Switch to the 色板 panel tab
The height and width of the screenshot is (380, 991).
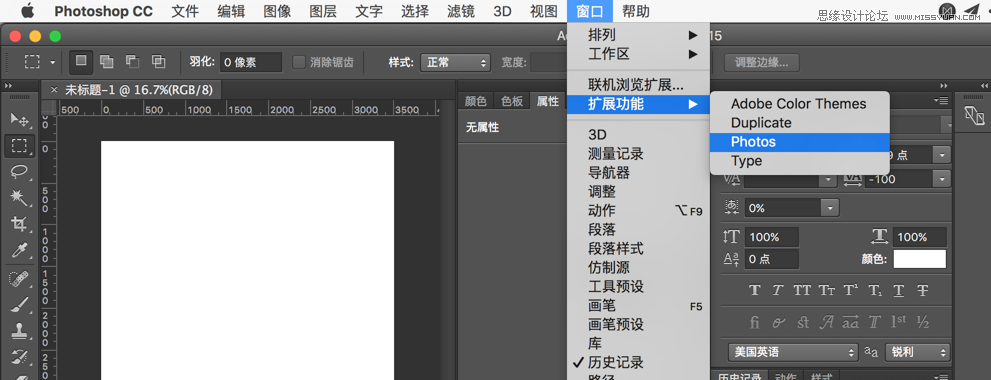click(x=512, y=101)
